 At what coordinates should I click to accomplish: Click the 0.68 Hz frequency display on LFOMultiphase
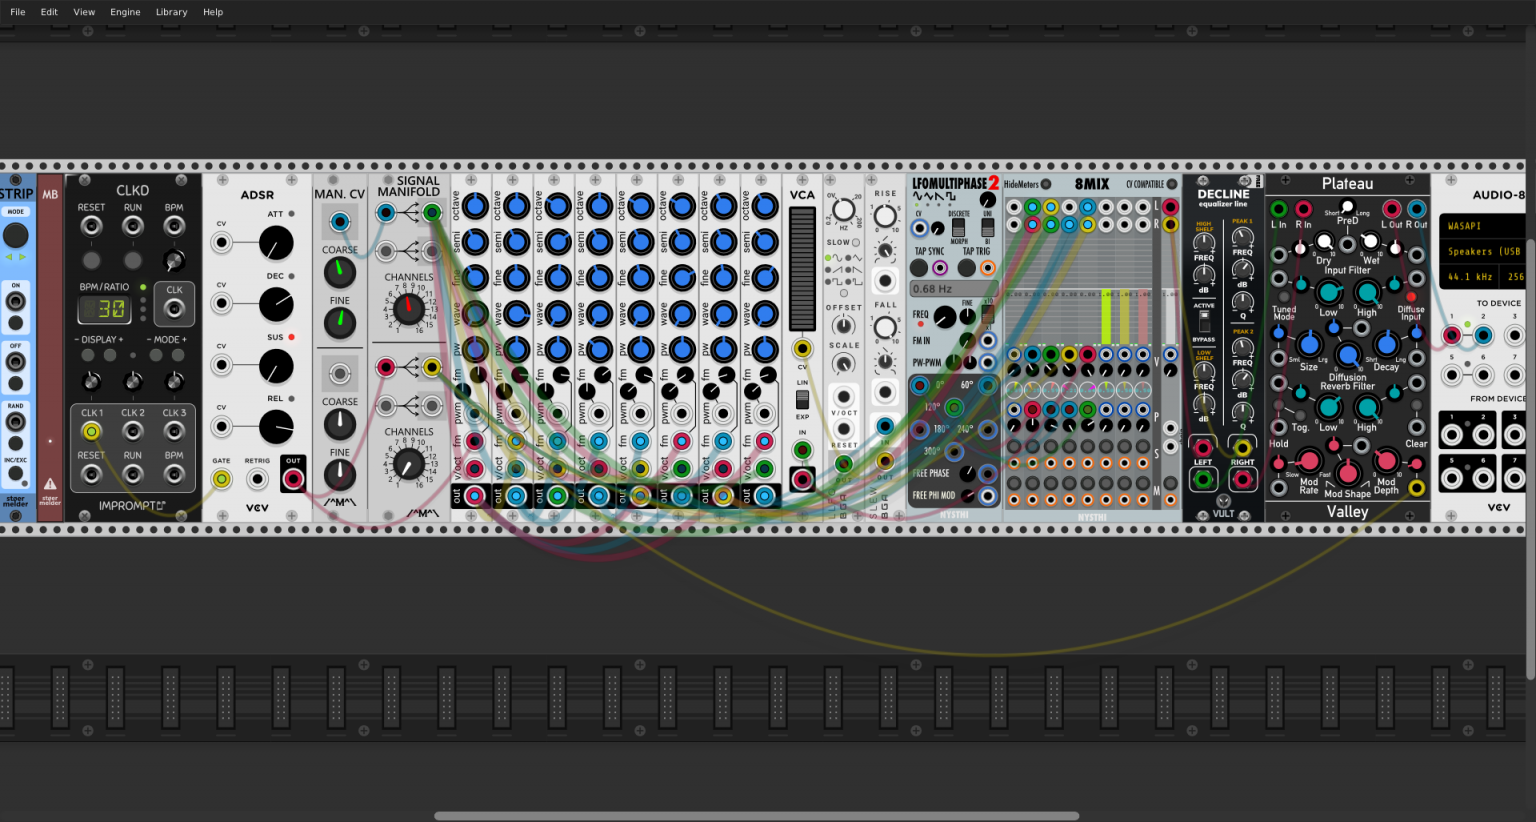(952, 289)
